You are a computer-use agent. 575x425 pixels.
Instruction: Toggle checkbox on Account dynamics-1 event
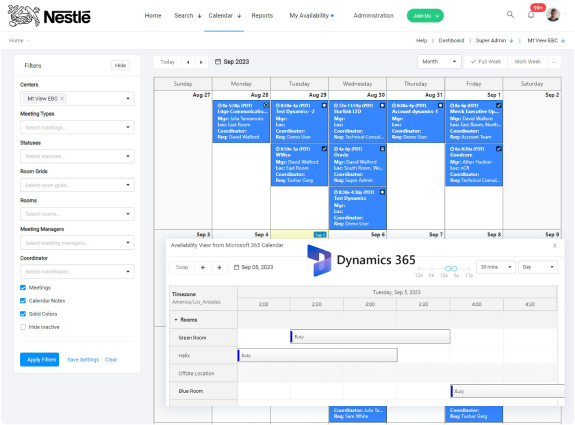(440, 105)
